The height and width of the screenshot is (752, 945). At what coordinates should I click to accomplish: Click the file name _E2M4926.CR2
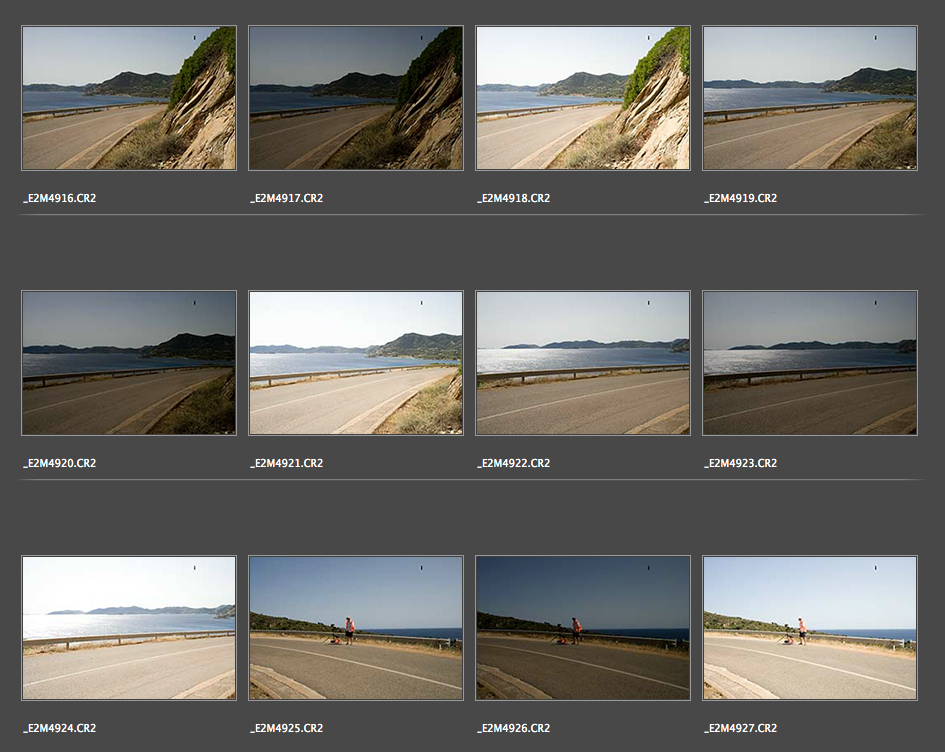[x=513, y=728]
